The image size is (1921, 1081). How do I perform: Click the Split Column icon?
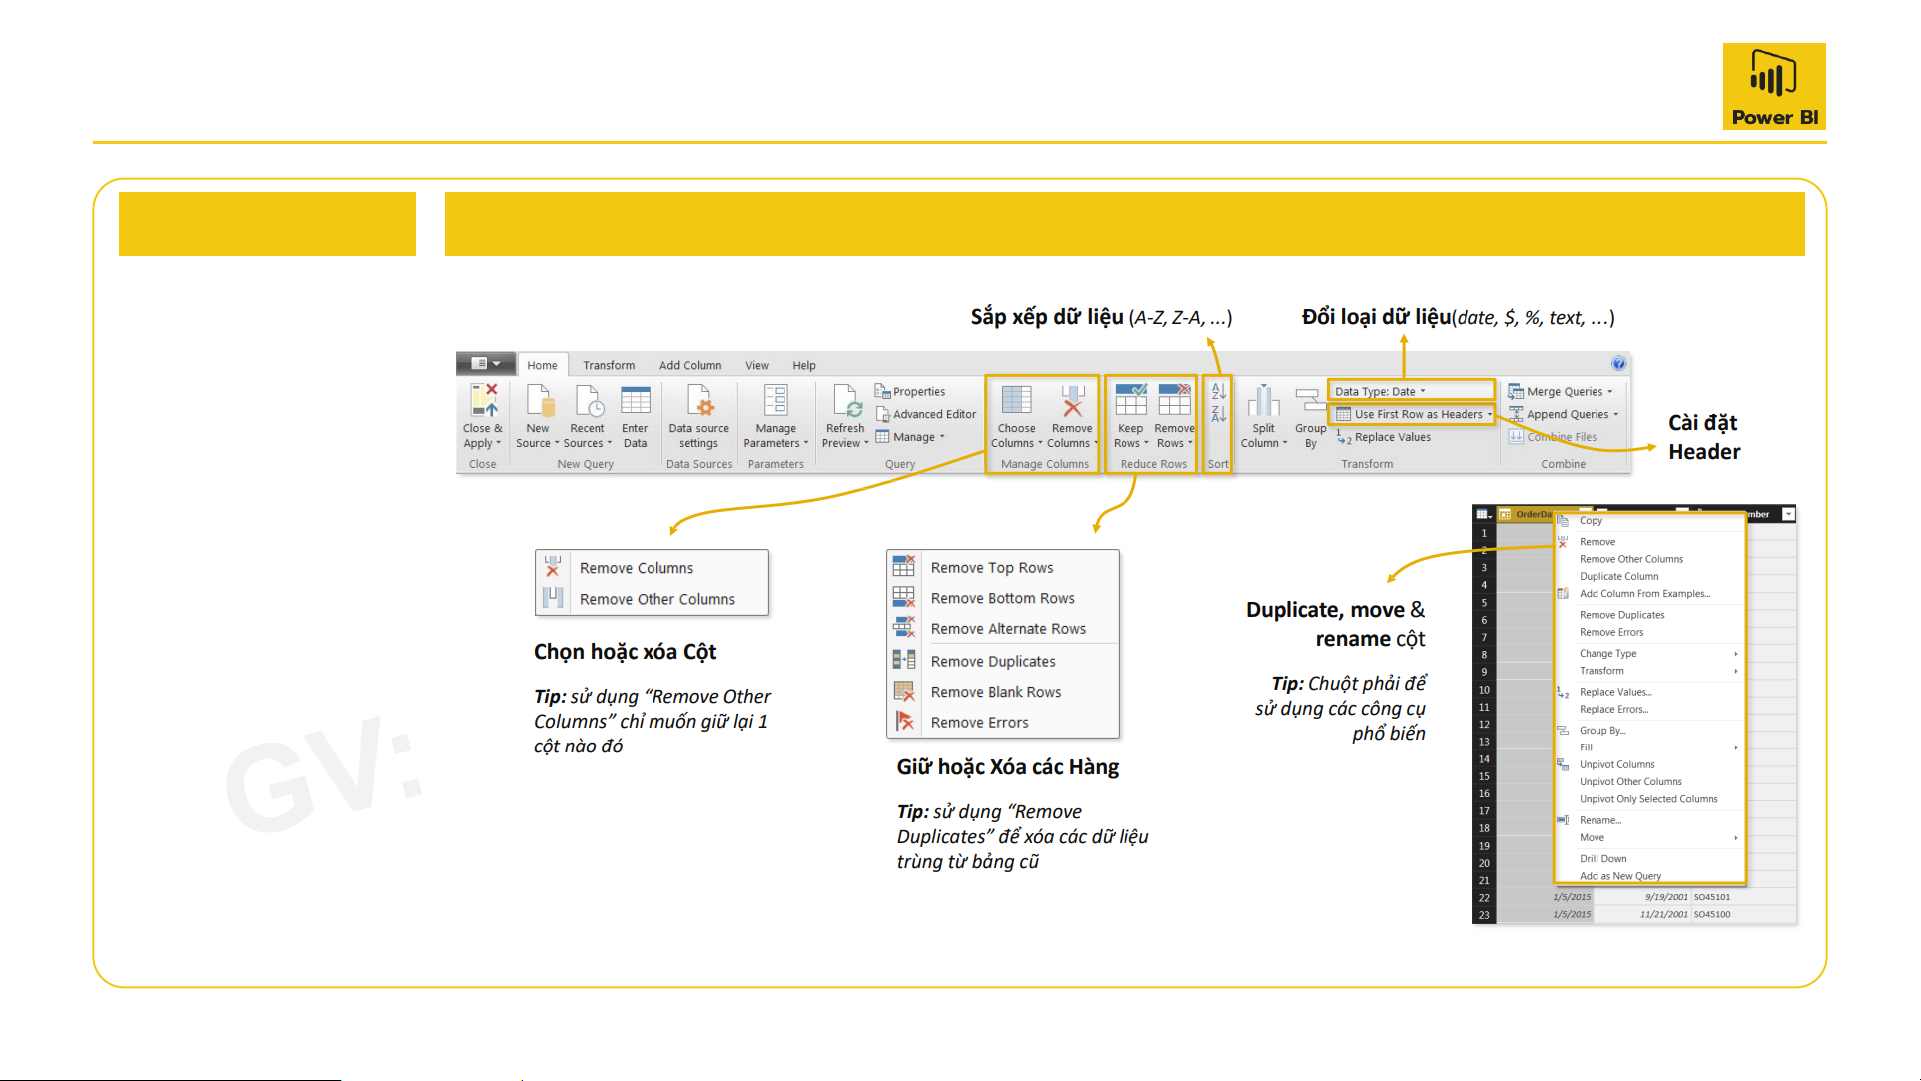click(1263, 401)
